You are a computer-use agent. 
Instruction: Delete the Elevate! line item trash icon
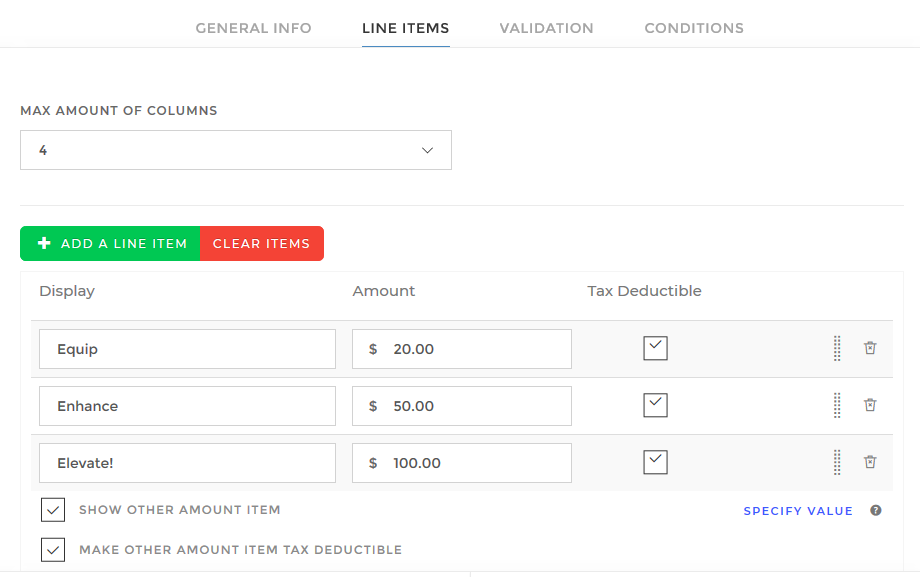(870, 462)
